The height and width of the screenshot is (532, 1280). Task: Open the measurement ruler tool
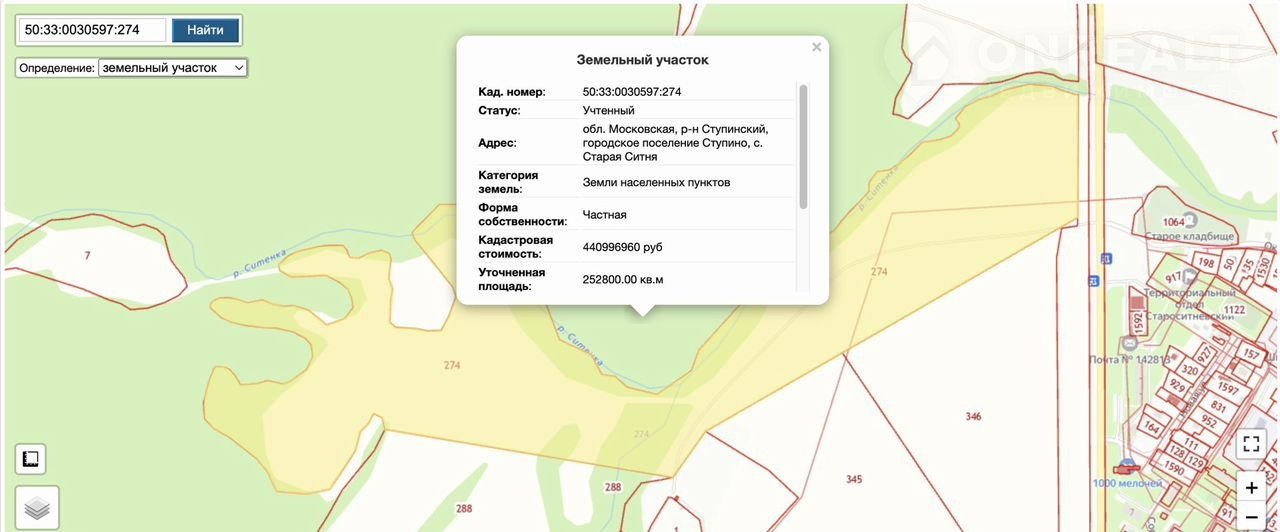tap(30, 459)
